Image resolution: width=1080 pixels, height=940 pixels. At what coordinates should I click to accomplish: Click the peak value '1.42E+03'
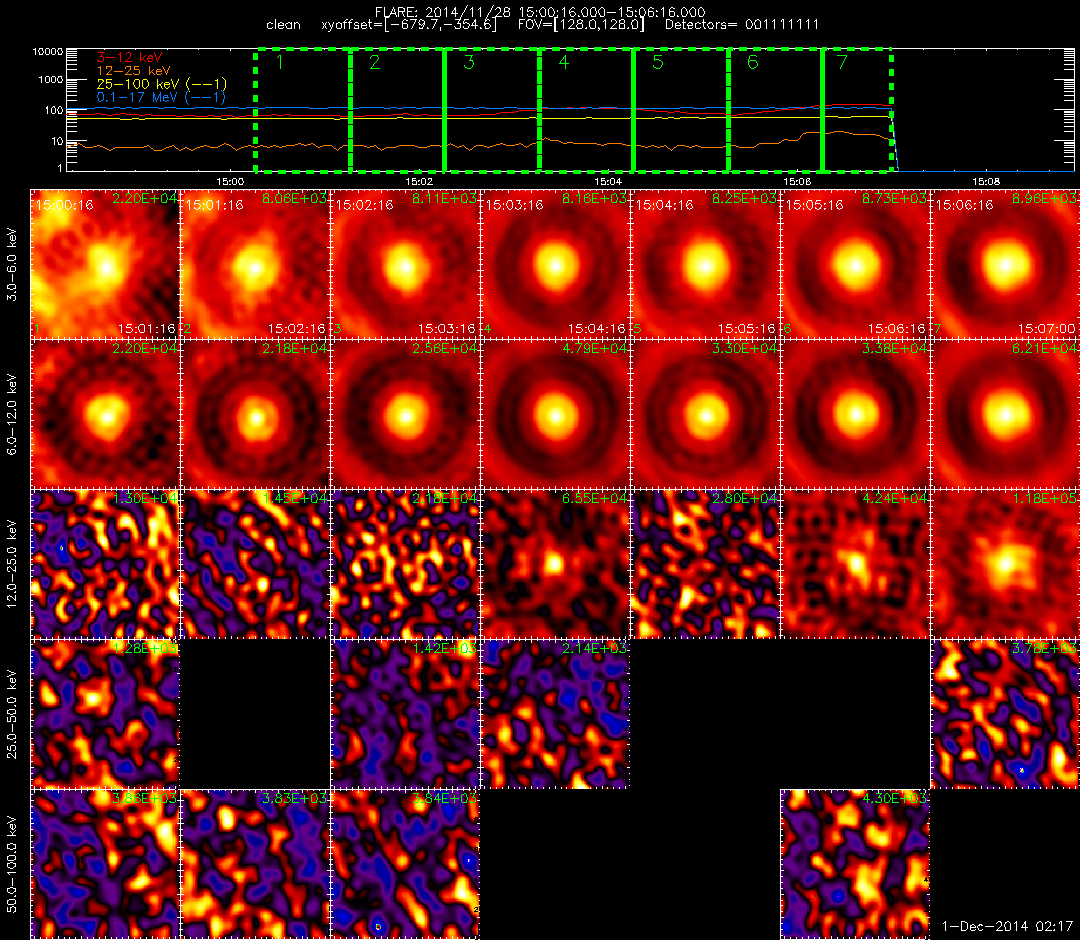[x=444, y=648]
